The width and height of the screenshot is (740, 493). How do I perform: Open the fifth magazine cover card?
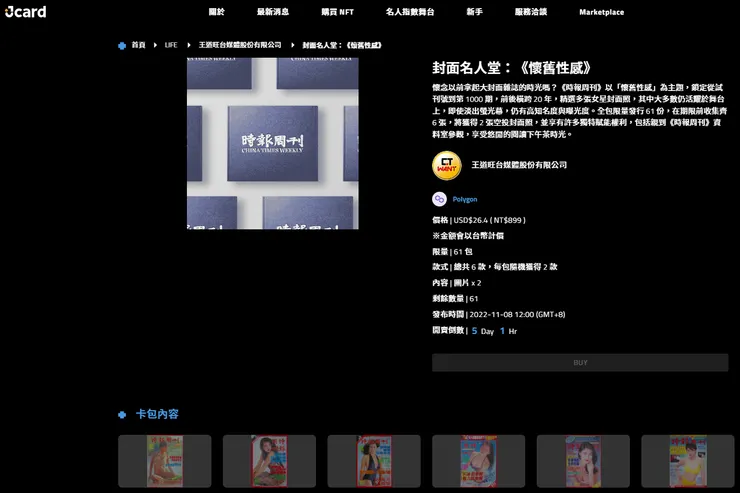click(x=583, y=461)
